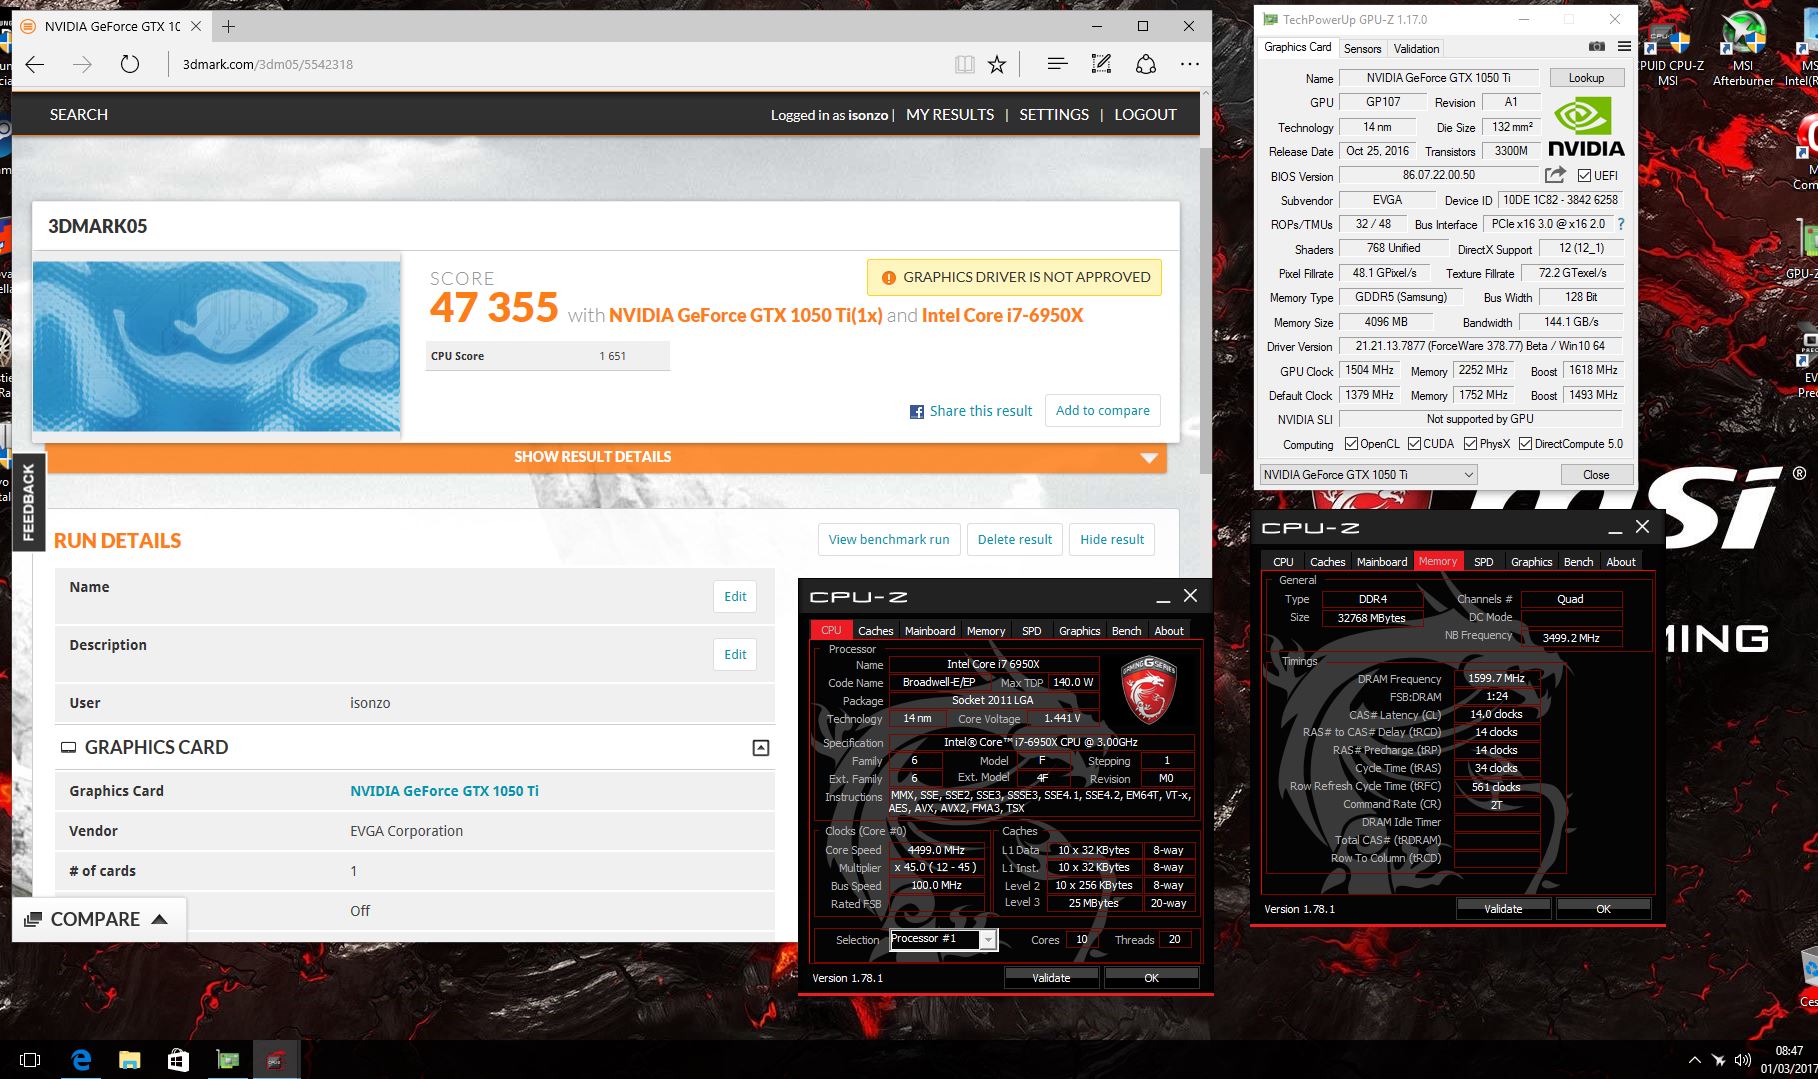Click LOGOUT in site header

pos(1145,115)
